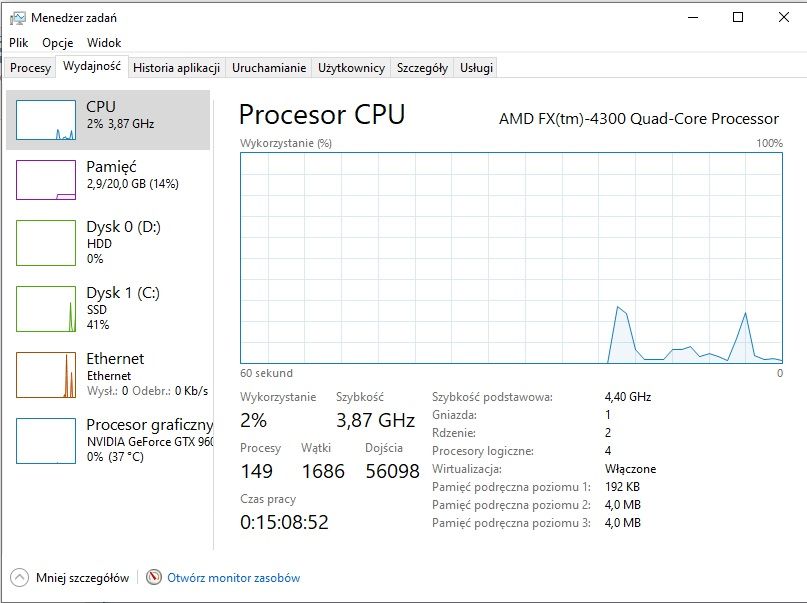Screen dimensions: 807x603
Task: Open the Usługi tab
Action: 476,68
